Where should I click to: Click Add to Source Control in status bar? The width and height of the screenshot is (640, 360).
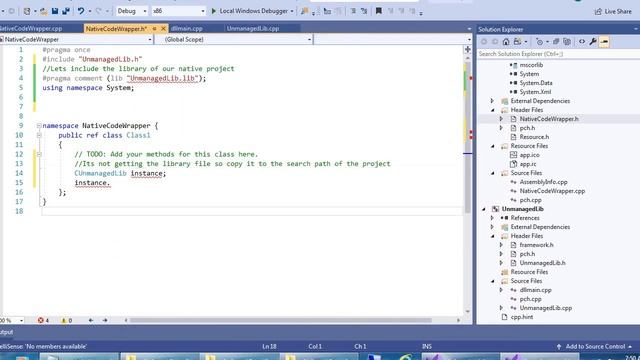point(595,347)
